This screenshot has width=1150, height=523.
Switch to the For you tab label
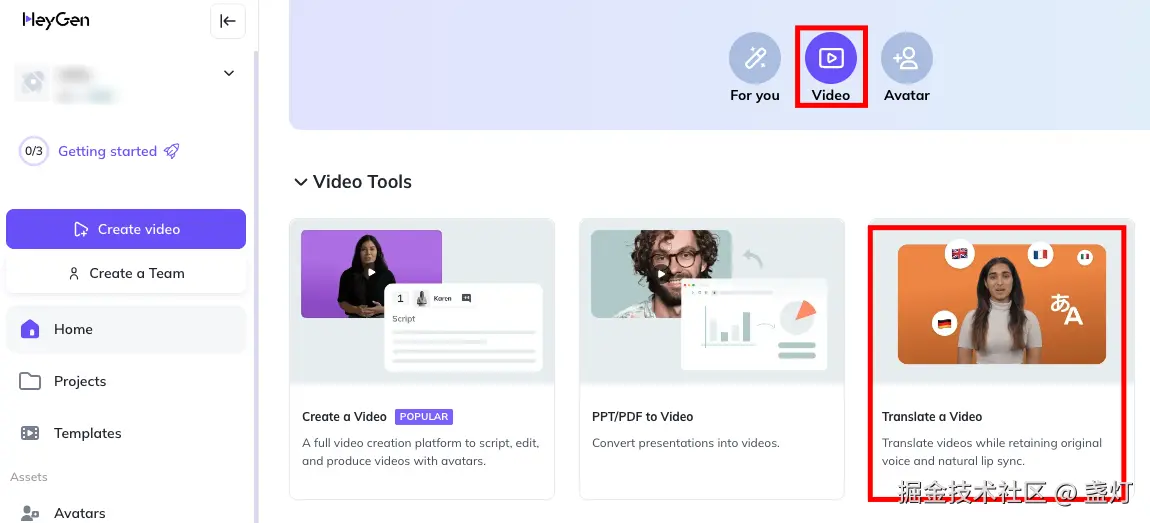[755, 95]
